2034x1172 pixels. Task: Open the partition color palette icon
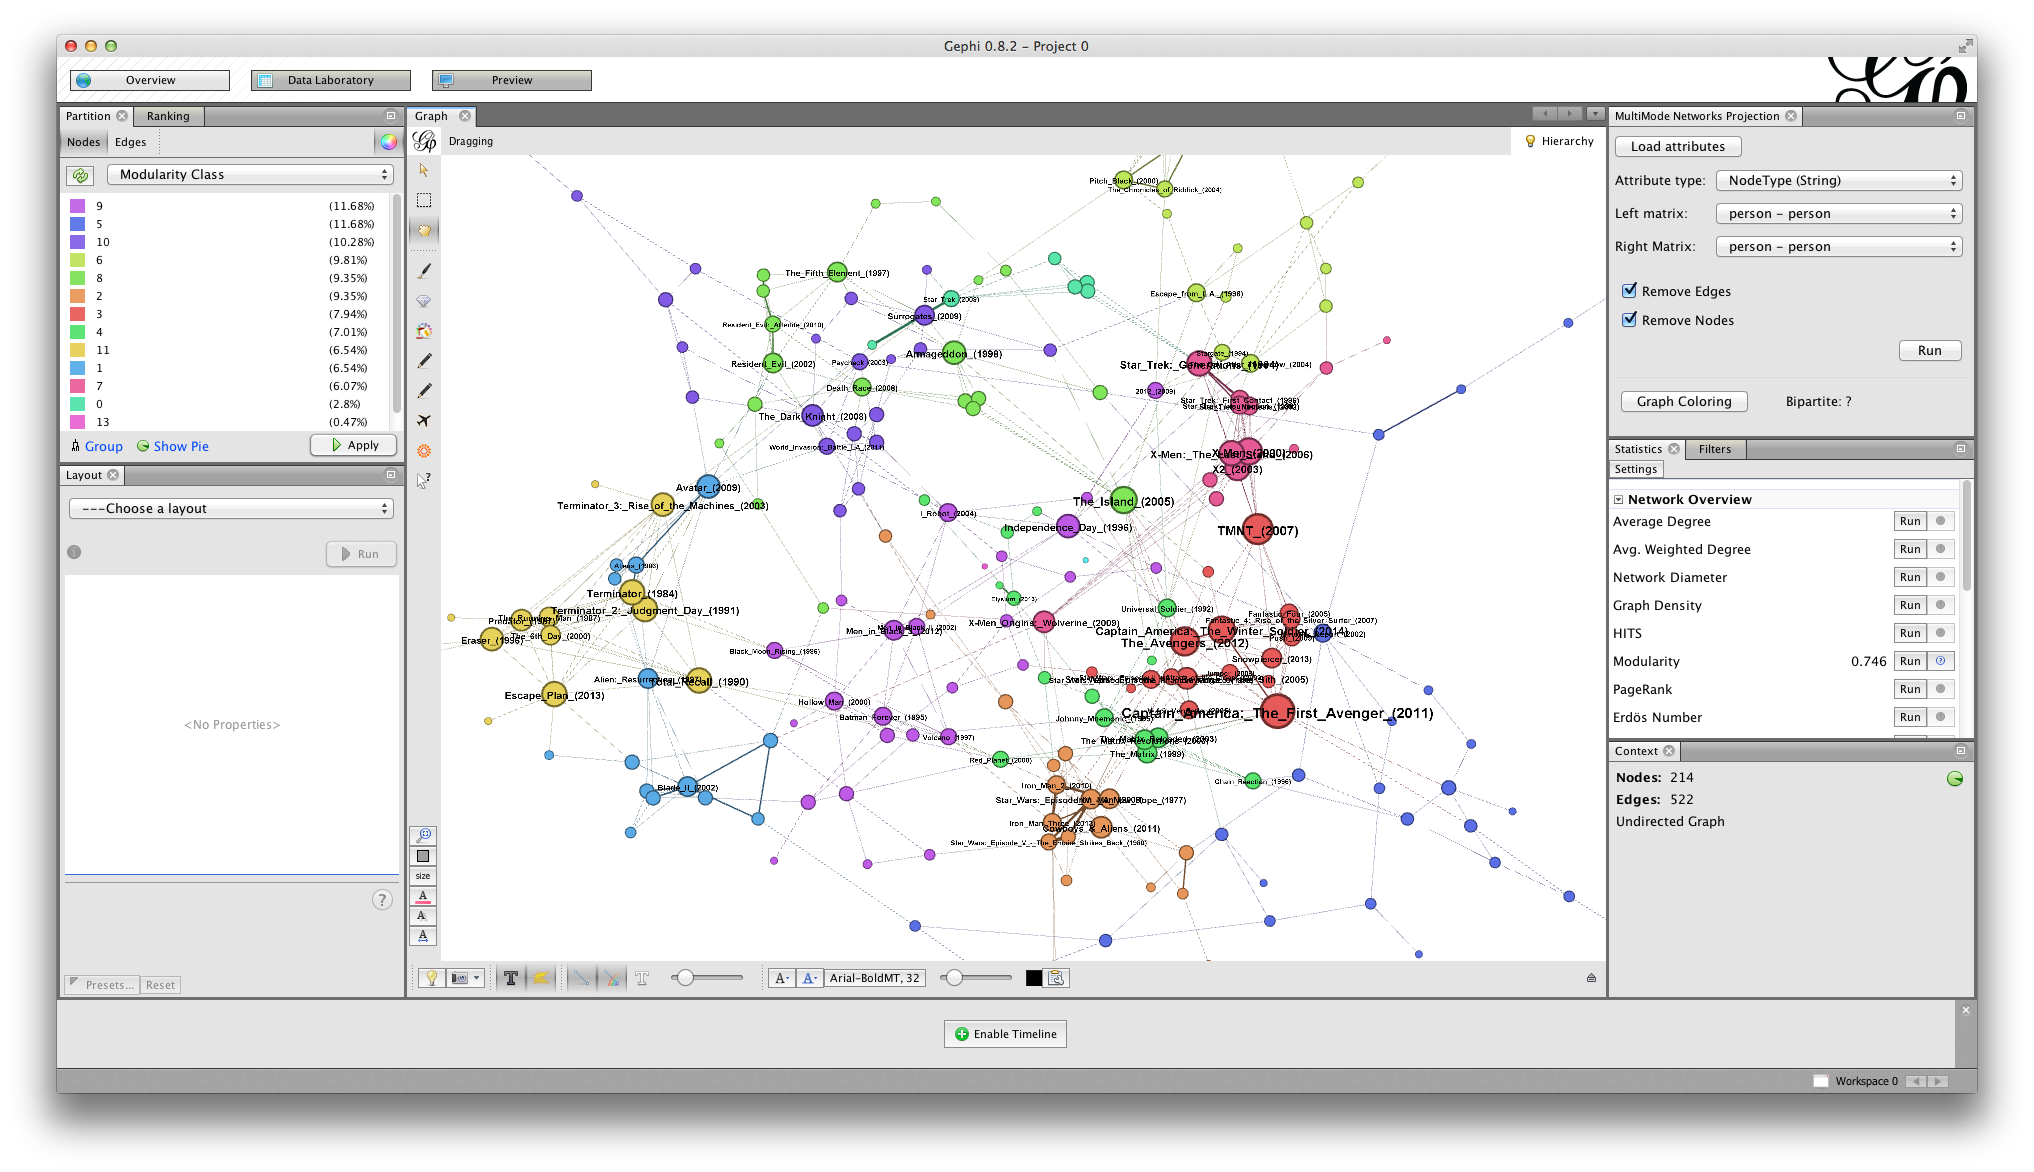coord(388,142)
